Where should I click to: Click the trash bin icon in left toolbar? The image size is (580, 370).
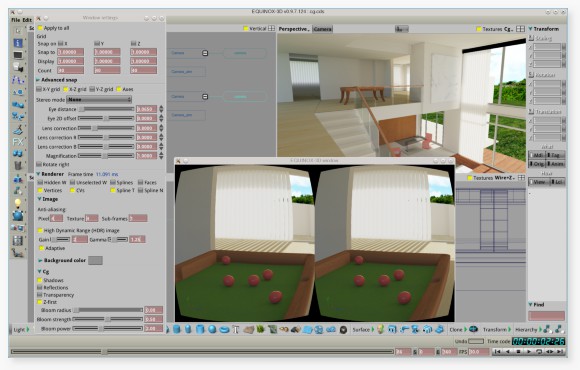18,165
